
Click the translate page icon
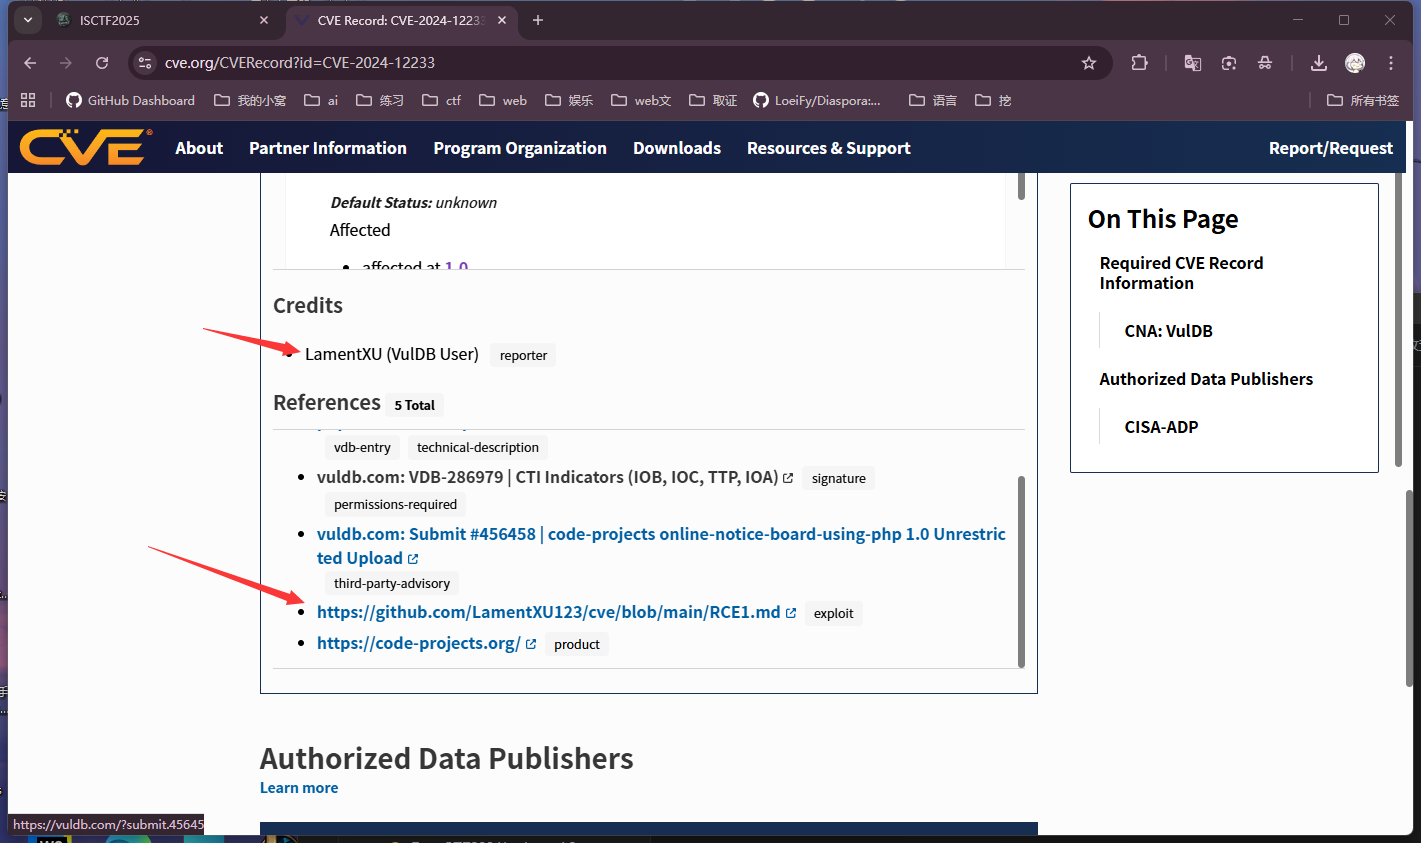1192,63
